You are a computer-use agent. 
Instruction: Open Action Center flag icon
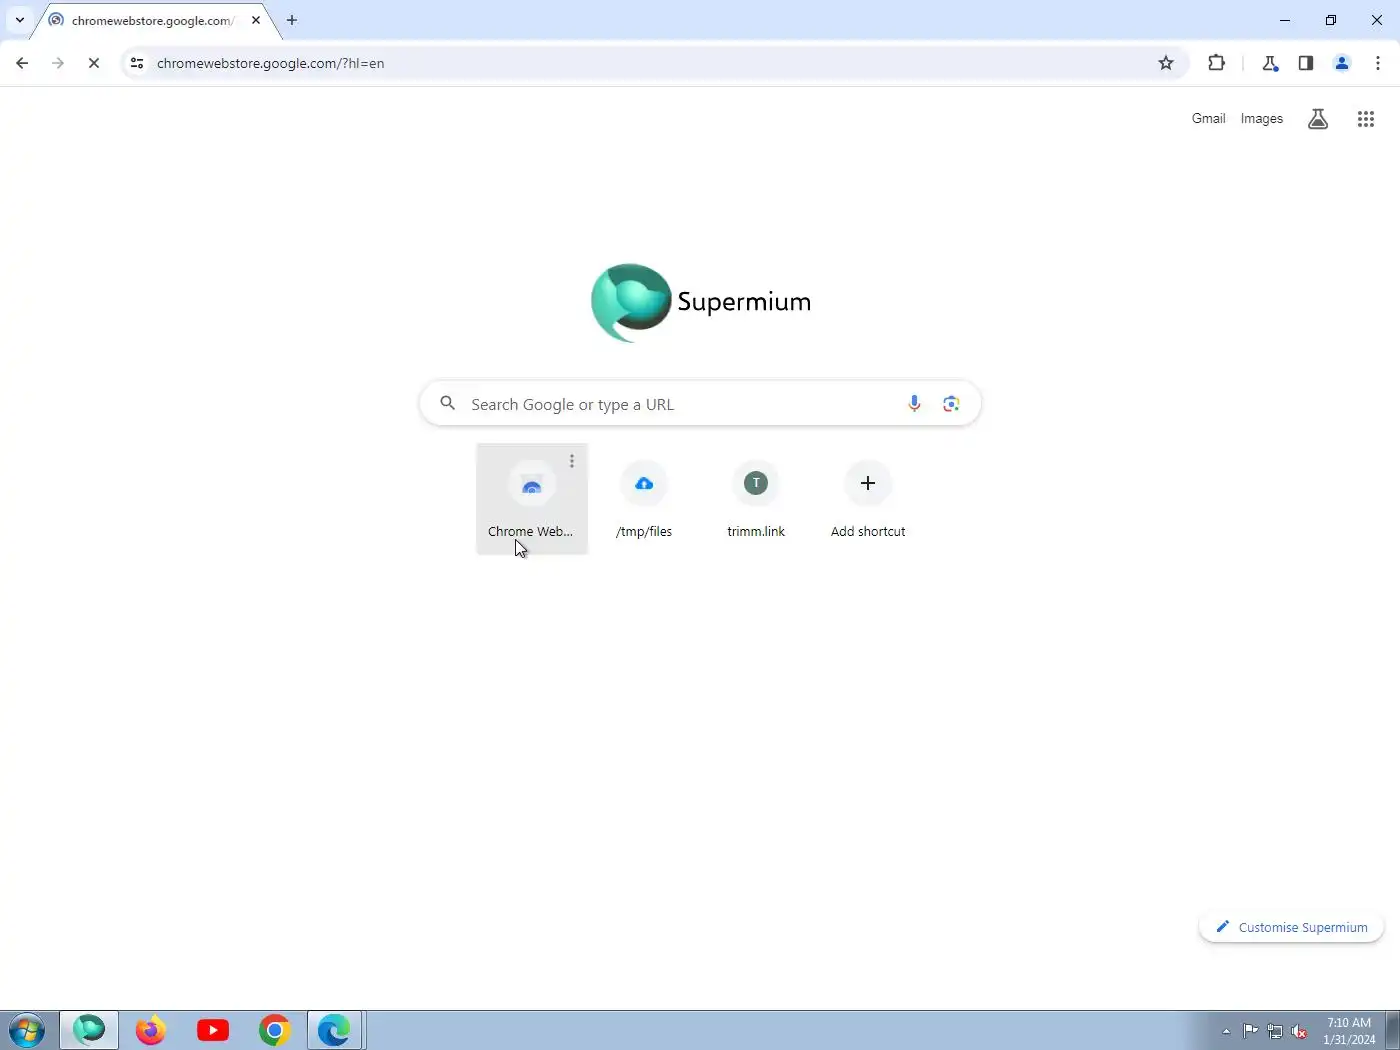(1251, 1031)
